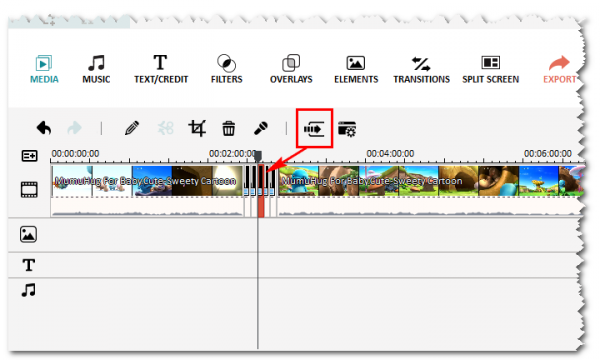Click the pencil edit icon

132,128
